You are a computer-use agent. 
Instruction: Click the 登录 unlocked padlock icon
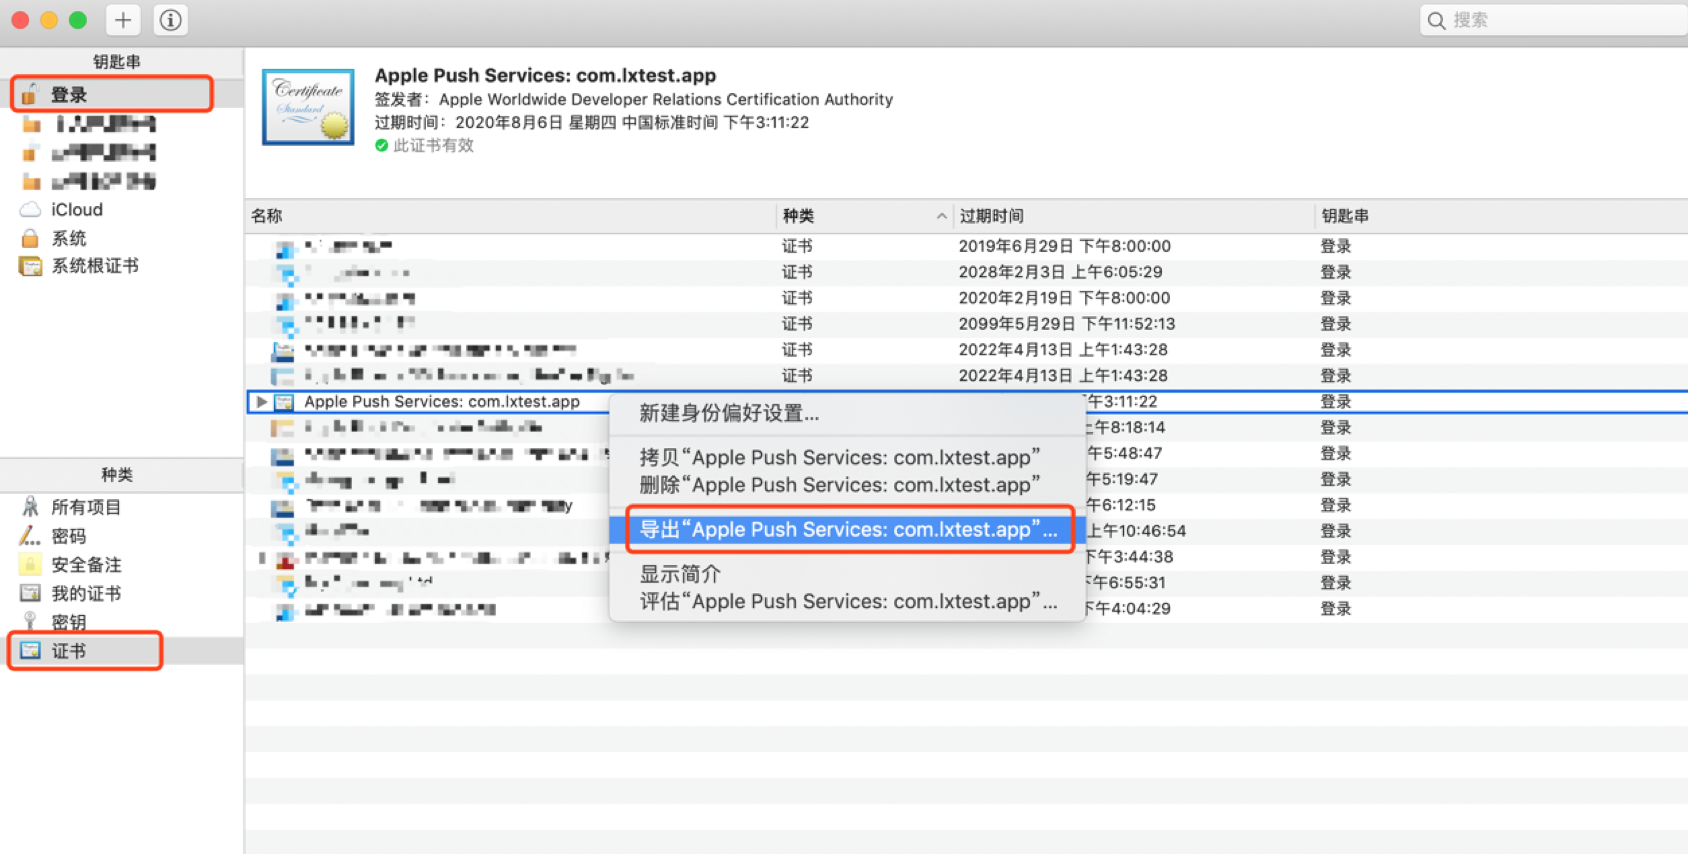pyautogui.click(x=31, y=94)
